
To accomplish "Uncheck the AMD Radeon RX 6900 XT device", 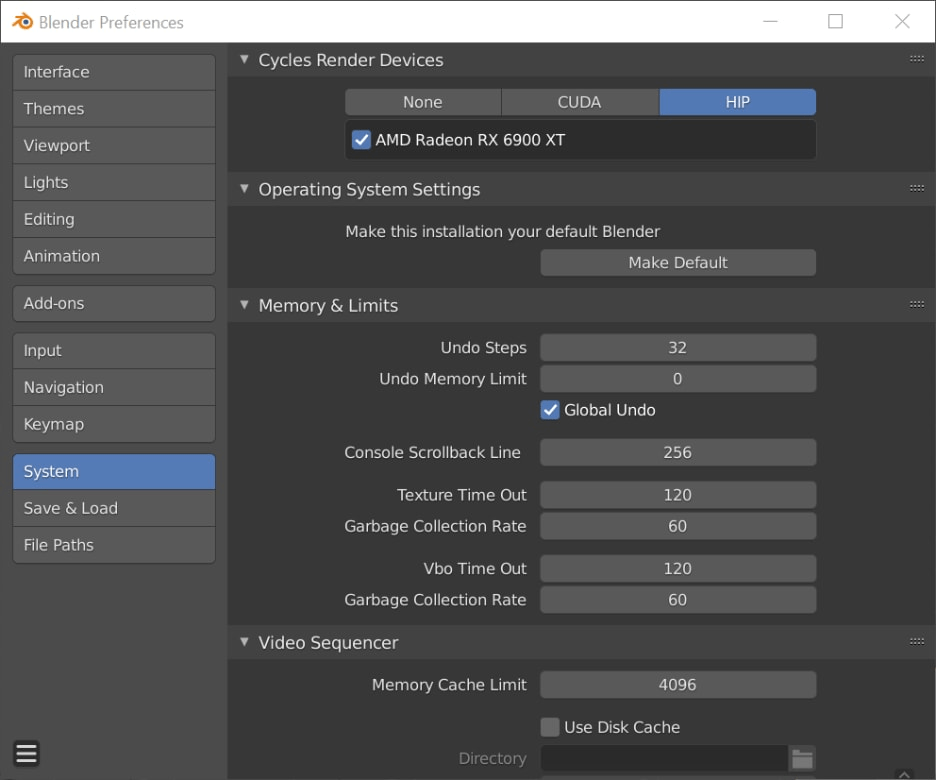I will tap(361, 140).
